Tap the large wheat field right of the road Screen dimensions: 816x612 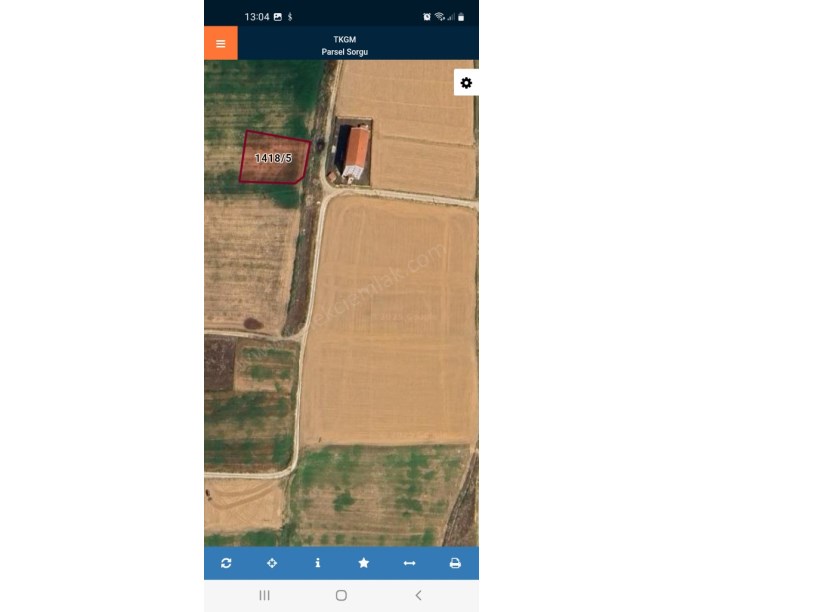click(x=390, y=320)
